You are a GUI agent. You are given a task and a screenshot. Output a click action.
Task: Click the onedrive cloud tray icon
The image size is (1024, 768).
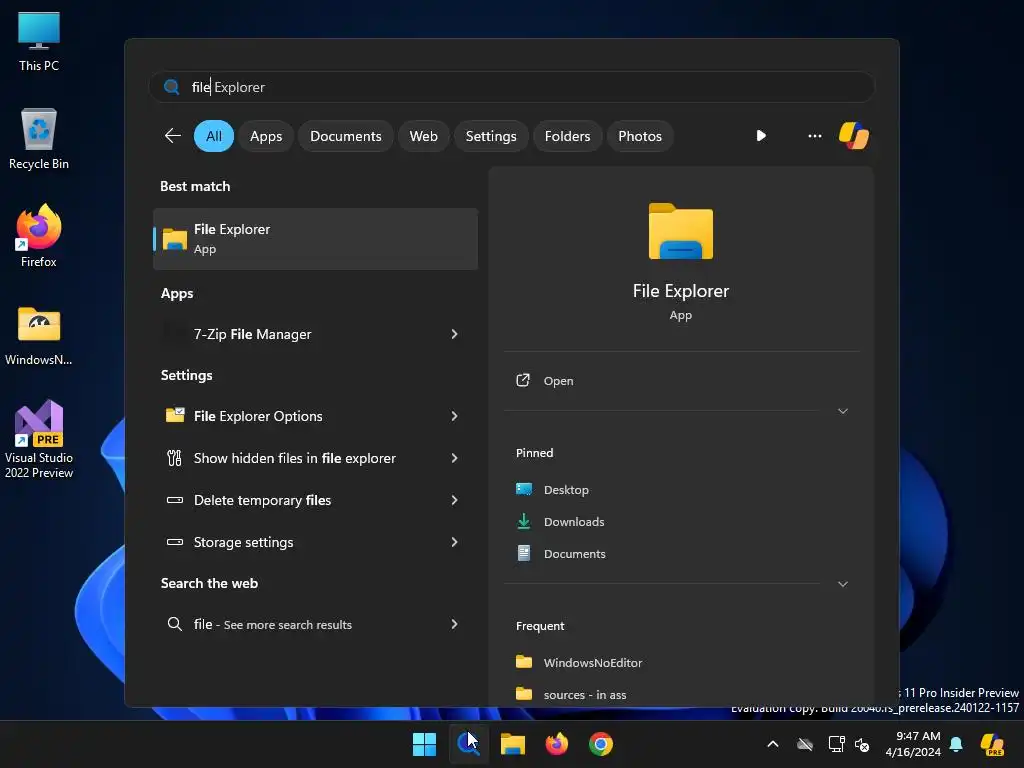tap(805, 744)
